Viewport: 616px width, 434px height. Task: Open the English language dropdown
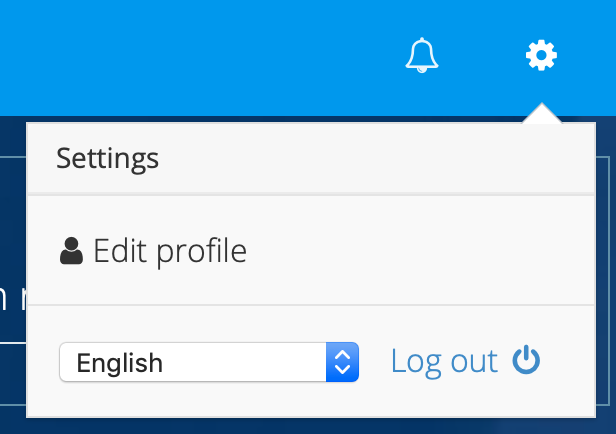click(209, 362)
